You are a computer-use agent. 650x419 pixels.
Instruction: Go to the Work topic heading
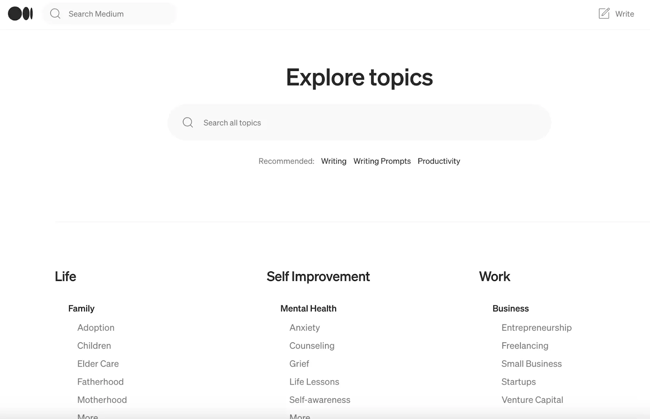click(x=494, y=276)
